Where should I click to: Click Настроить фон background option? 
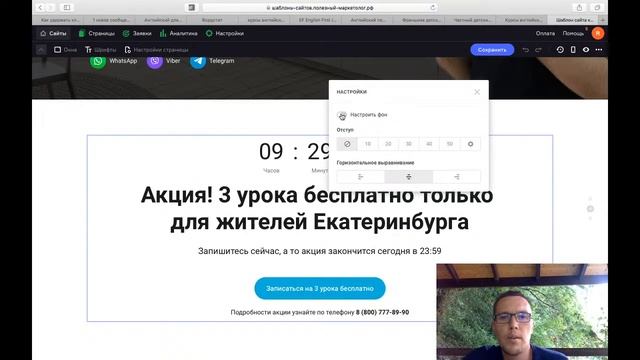[x=362, y=116]
